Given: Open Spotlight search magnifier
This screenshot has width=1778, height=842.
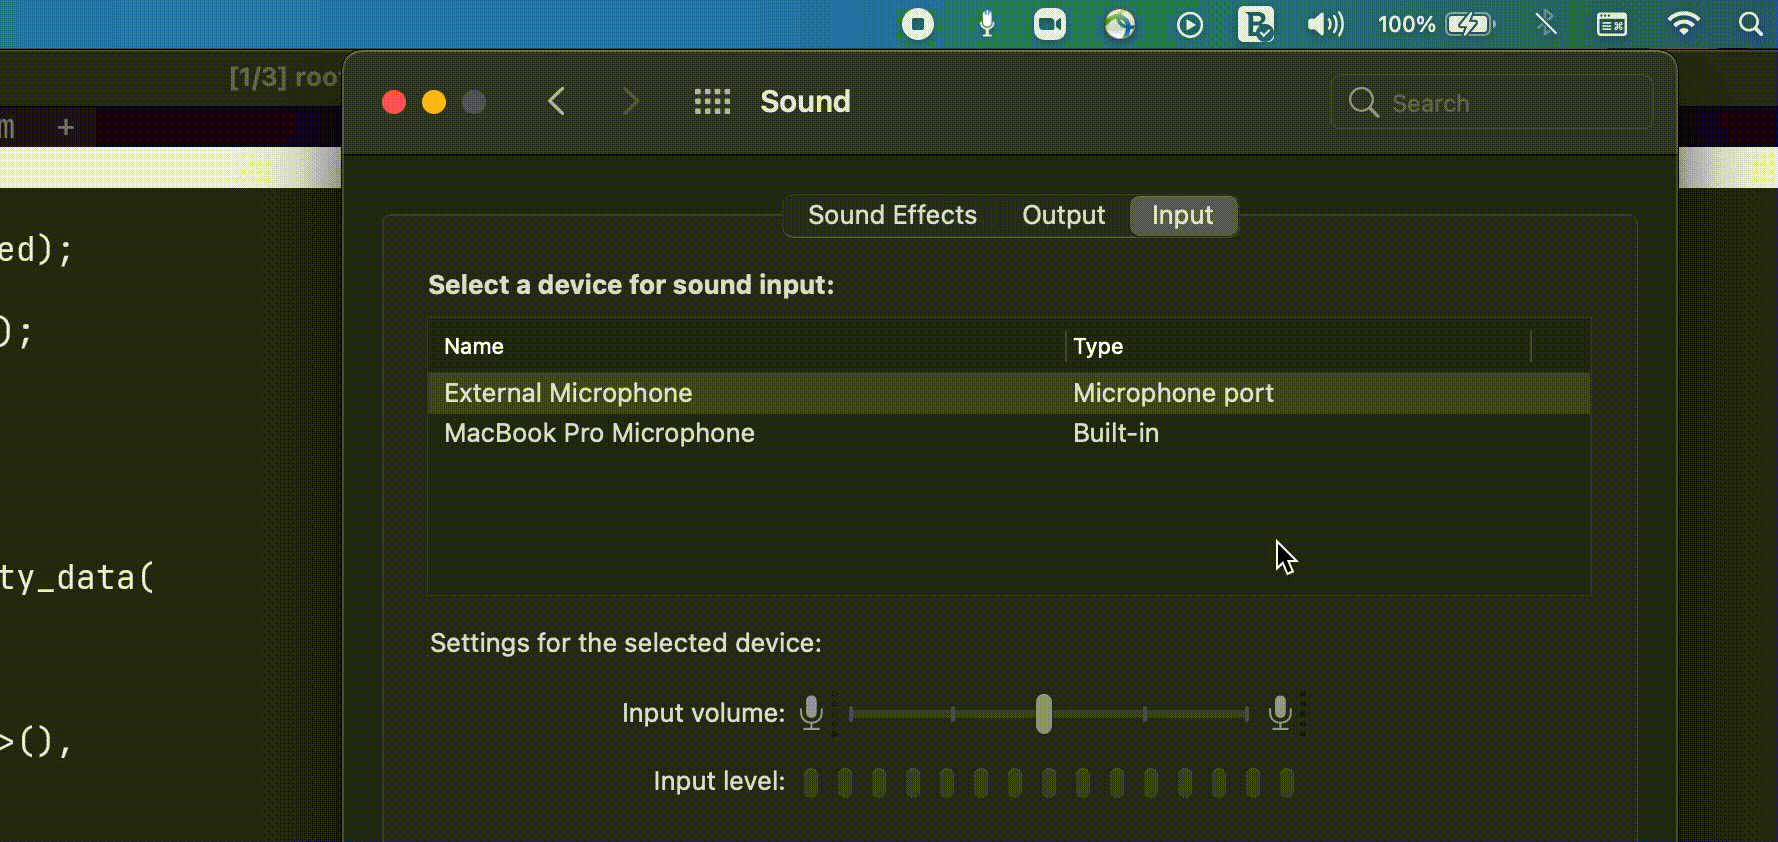Looking at the screenshot, I should point(1750,24).
